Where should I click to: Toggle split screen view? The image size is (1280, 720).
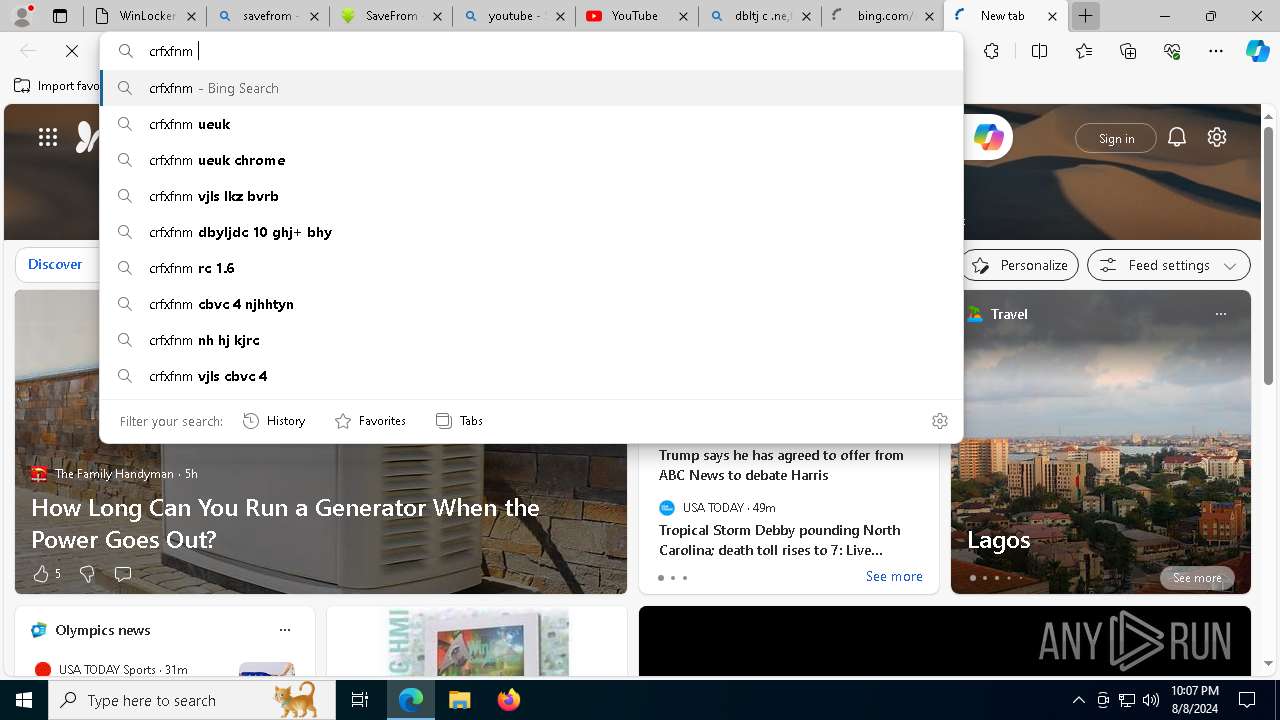click(1039, 51)
